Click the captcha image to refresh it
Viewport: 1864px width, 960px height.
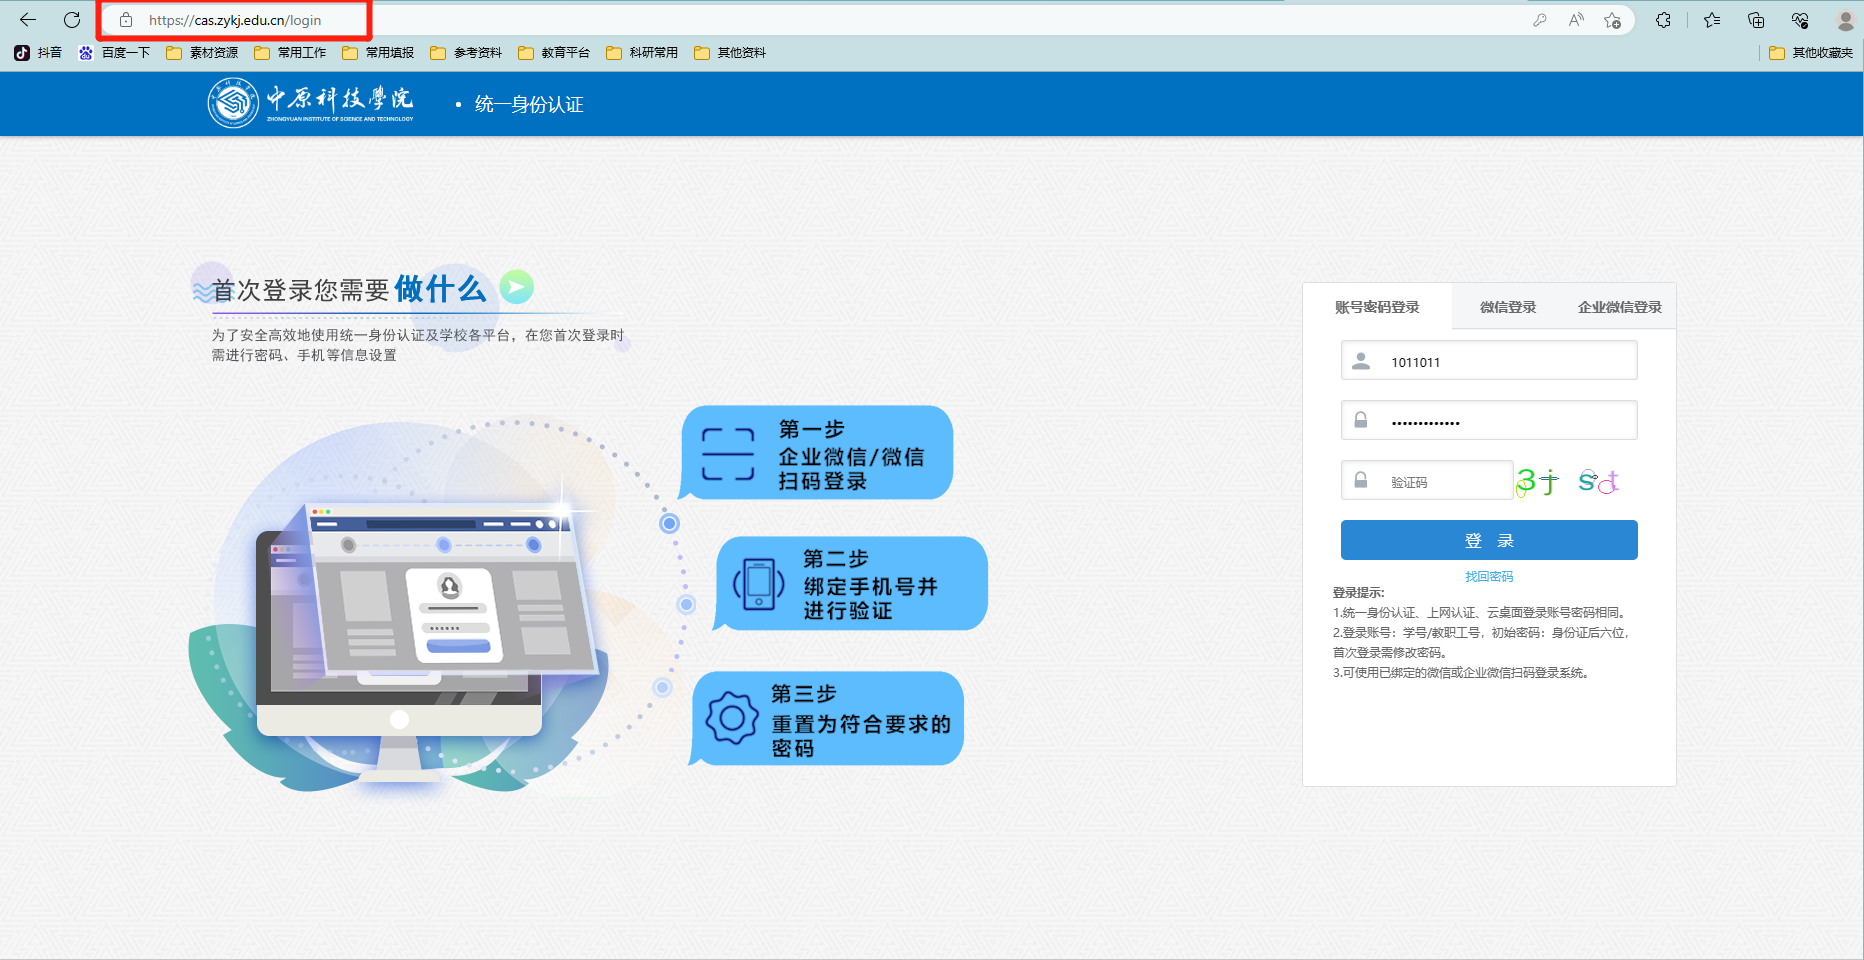pyautogui.click(x=1566, y=482)
